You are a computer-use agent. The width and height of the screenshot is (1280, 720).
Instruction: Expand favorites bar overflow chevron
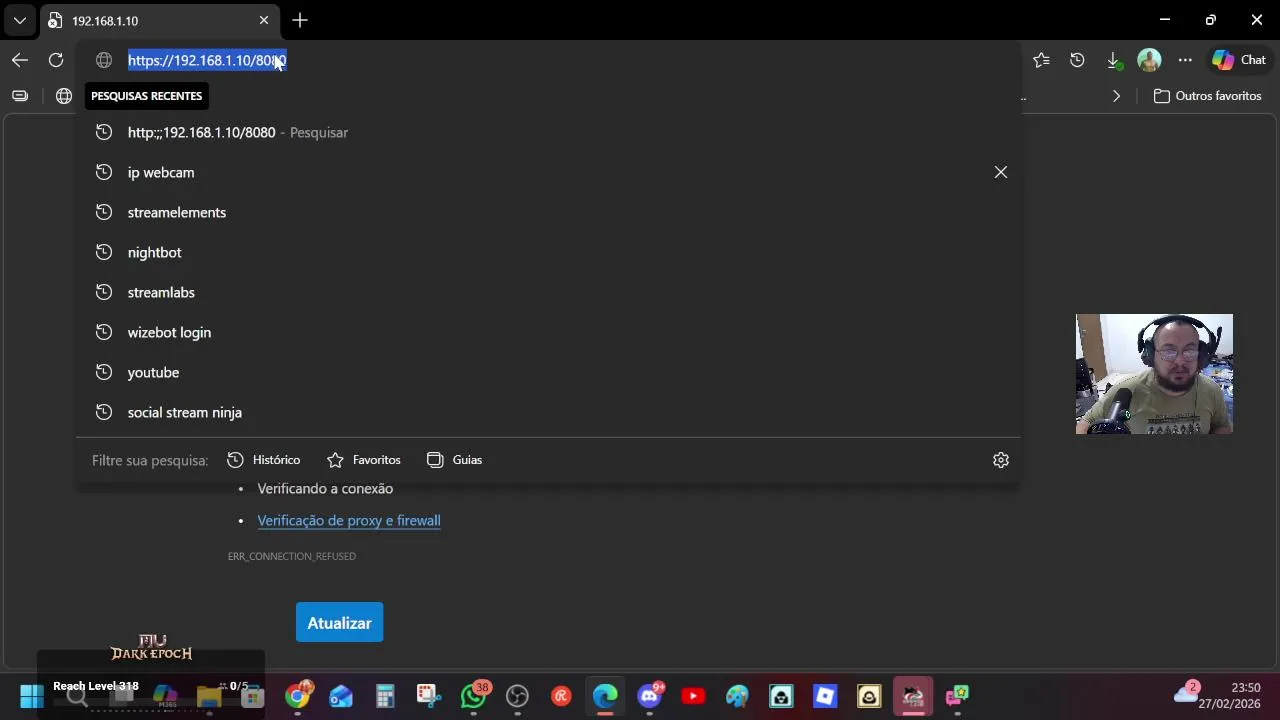pyautogui.click(x=1116, y=96)
